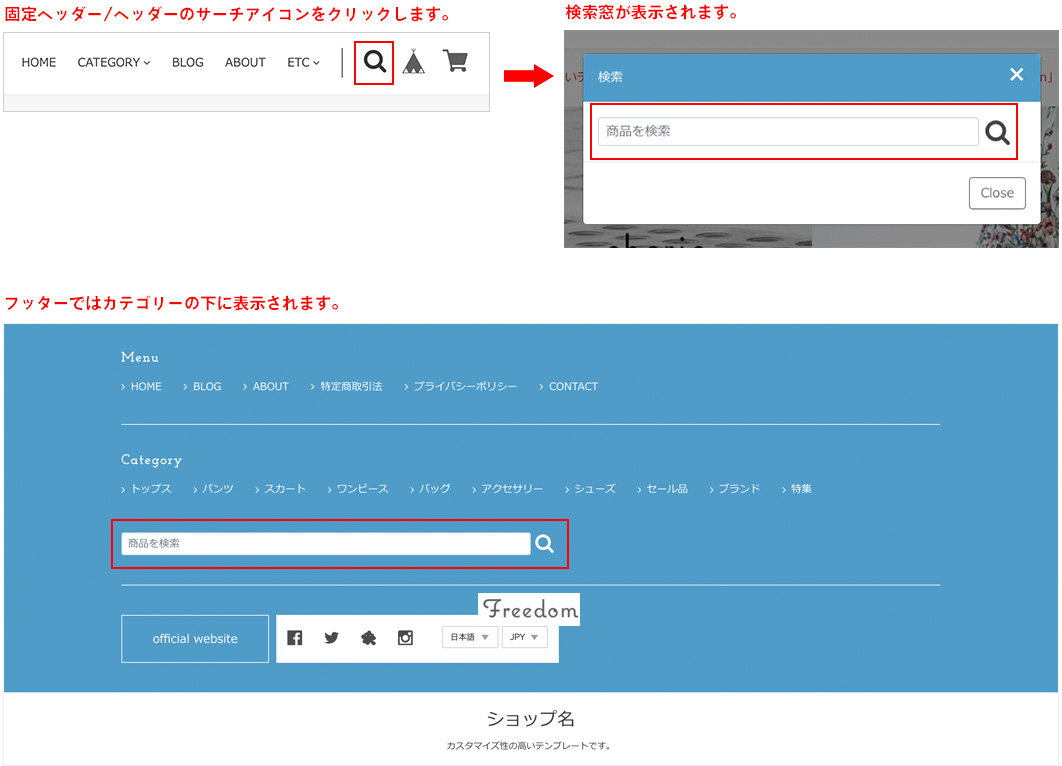
Task: Click the header search magnifier icon
Action: click(374, 62)
